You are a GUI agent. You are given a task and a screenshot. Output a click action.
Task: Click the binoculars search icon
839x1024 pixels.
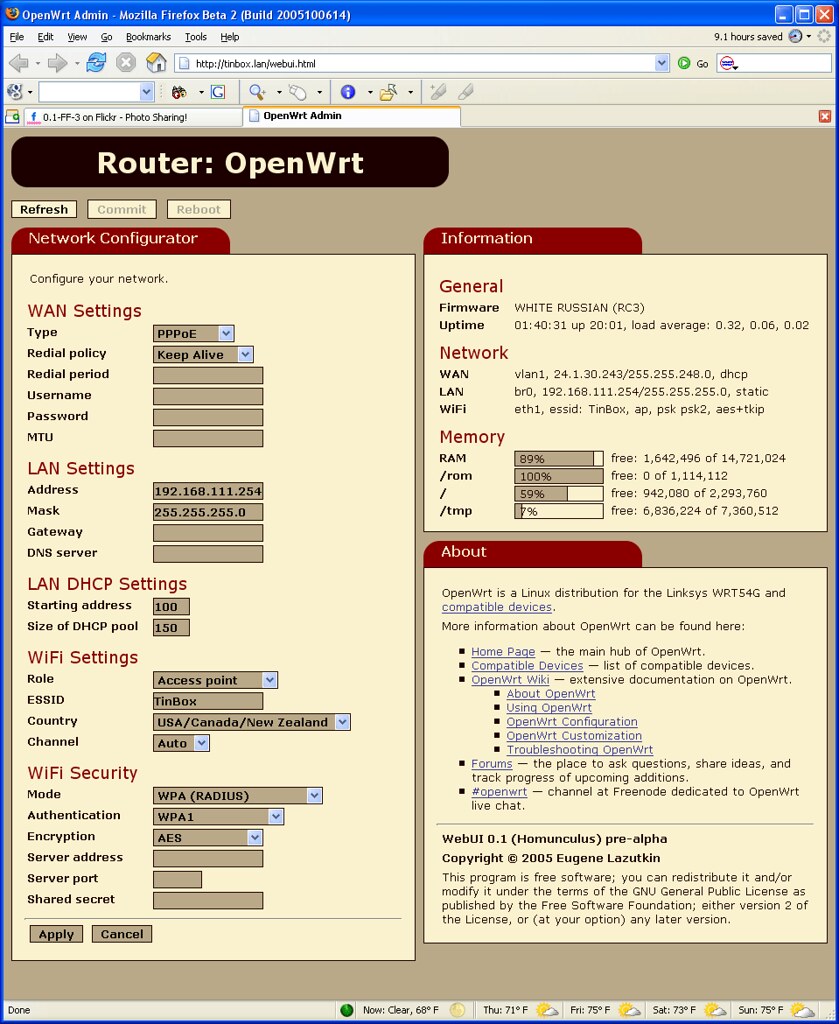click(179, 92)
